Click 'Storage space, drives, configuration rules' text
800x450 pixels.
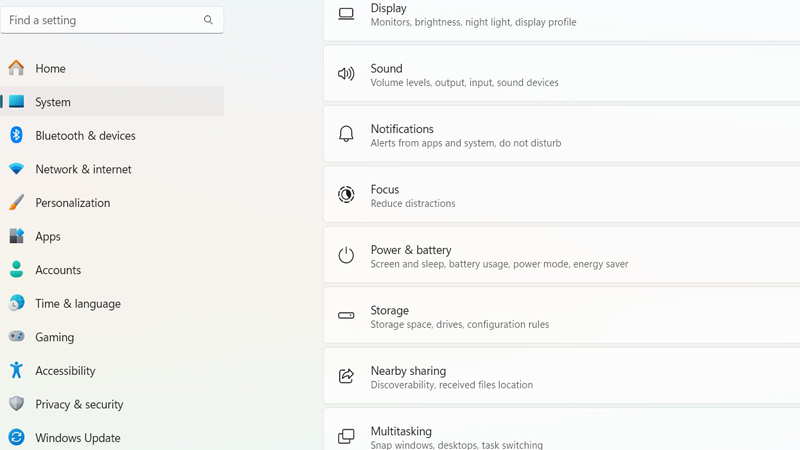(460, 324)
